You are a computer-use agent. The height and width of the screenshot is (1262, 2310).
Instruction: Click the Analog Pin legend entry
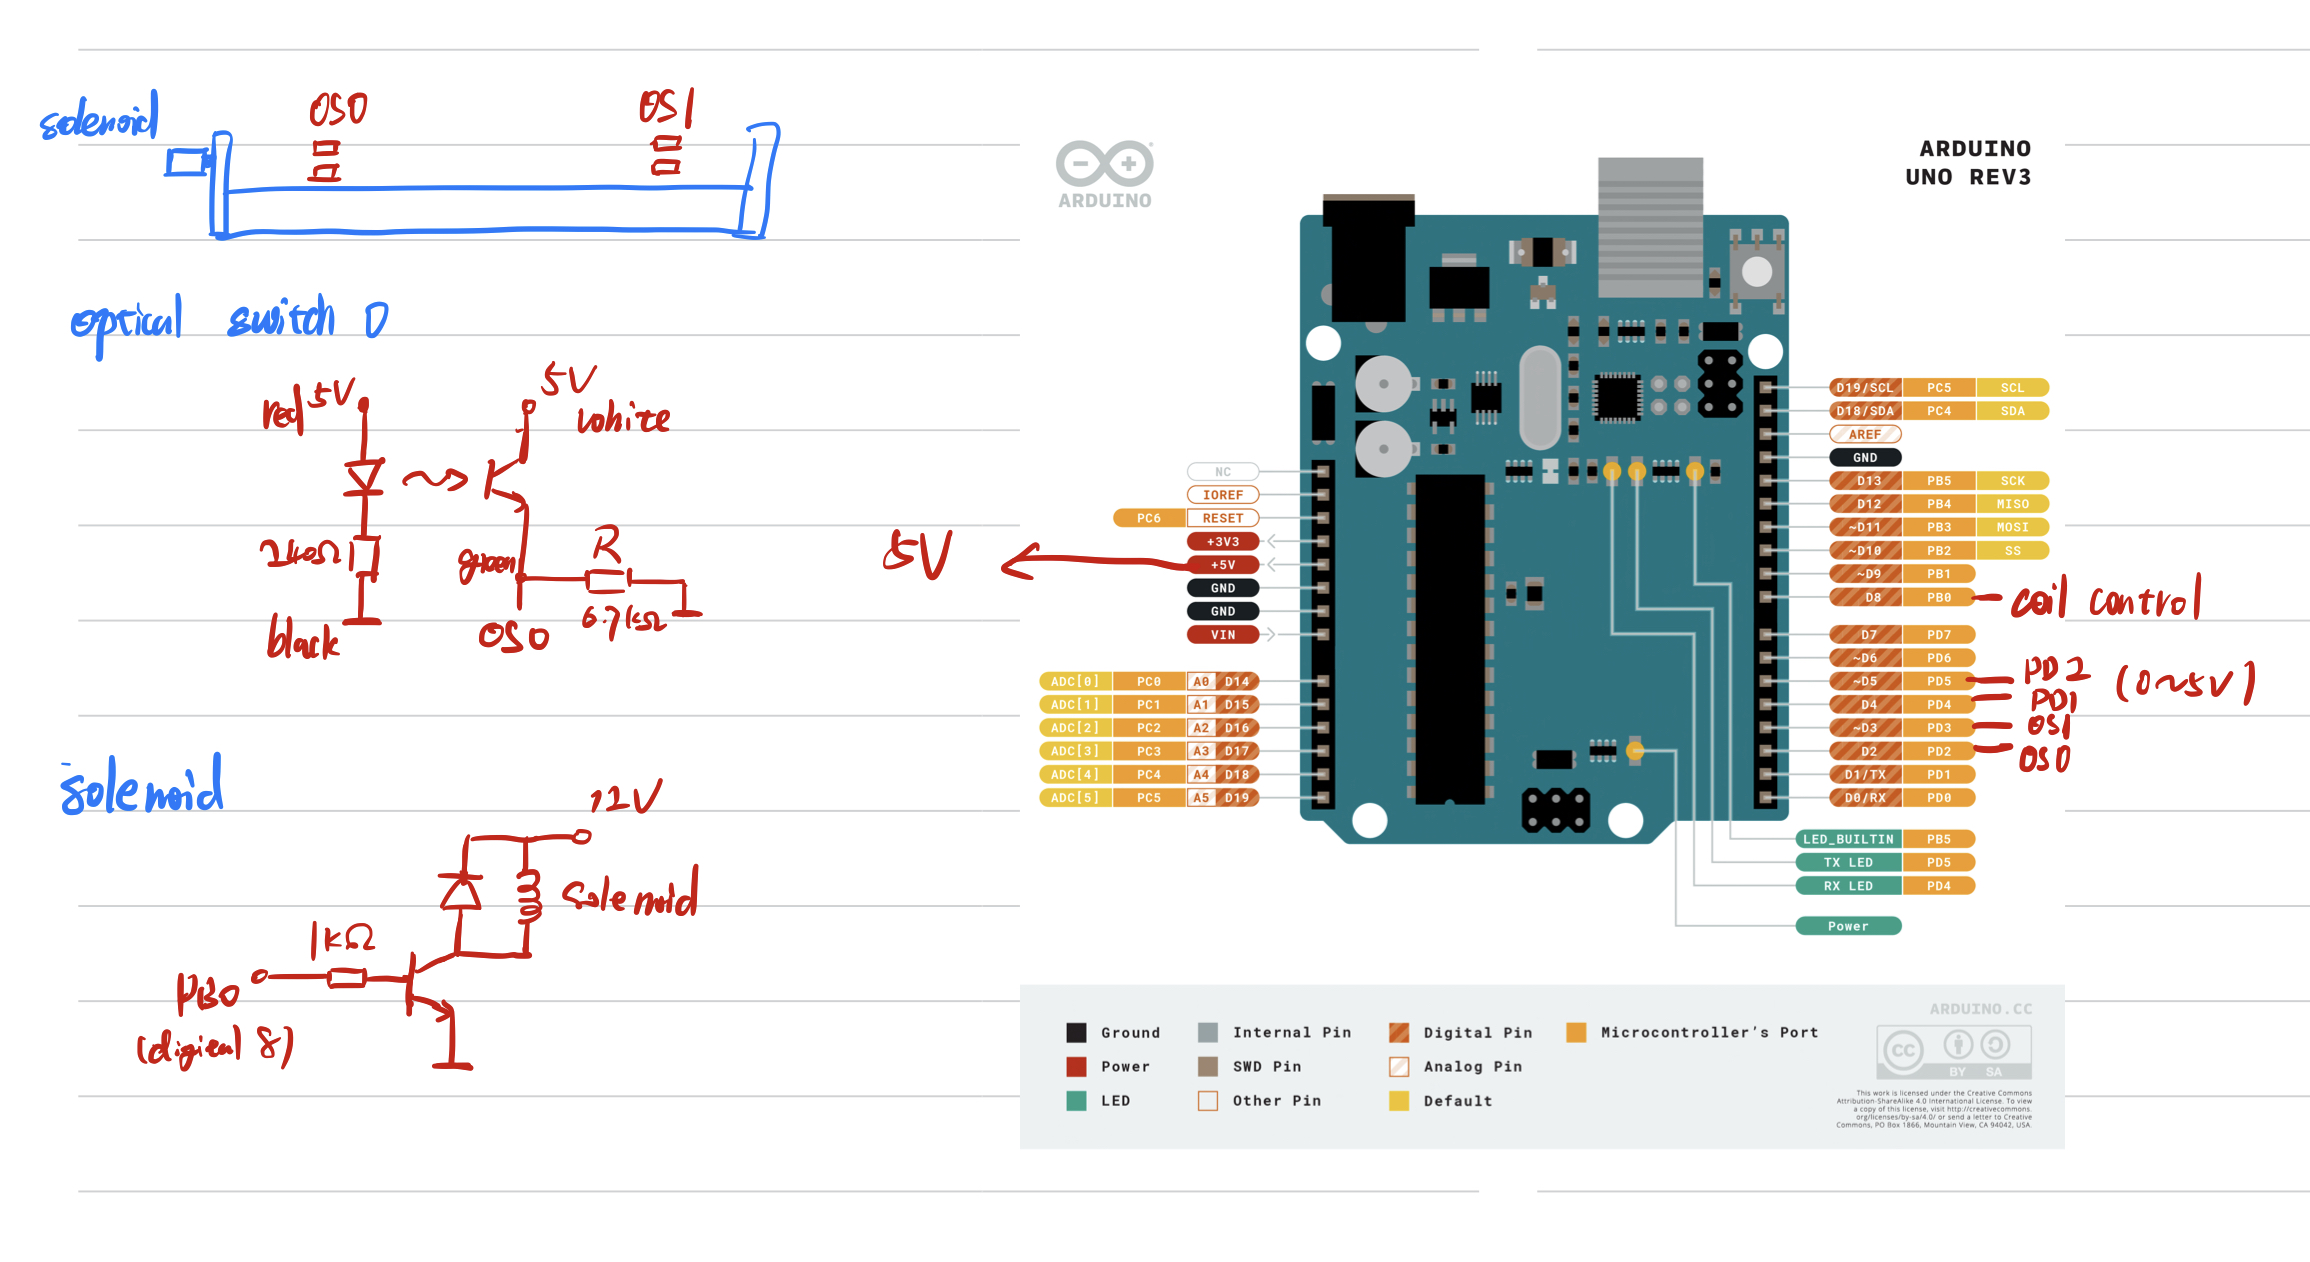1456,1067
